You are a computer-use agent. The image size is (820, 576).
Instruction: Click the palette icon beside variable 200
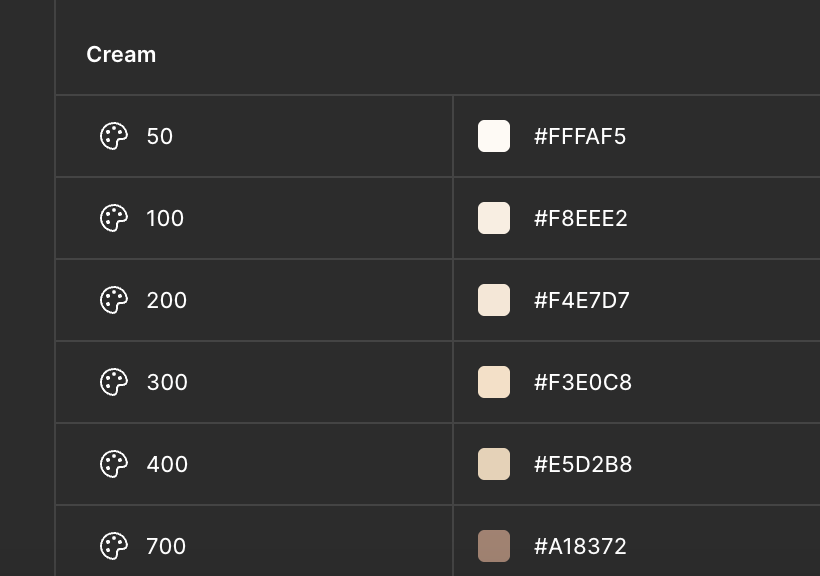click(114, 300)
